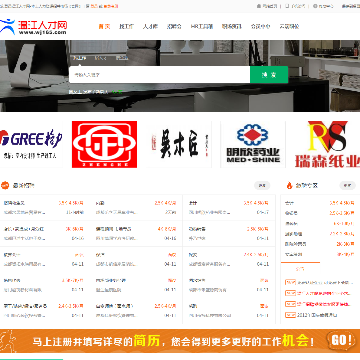Open the HR工具箱 navigation menu item

(202, 27)
